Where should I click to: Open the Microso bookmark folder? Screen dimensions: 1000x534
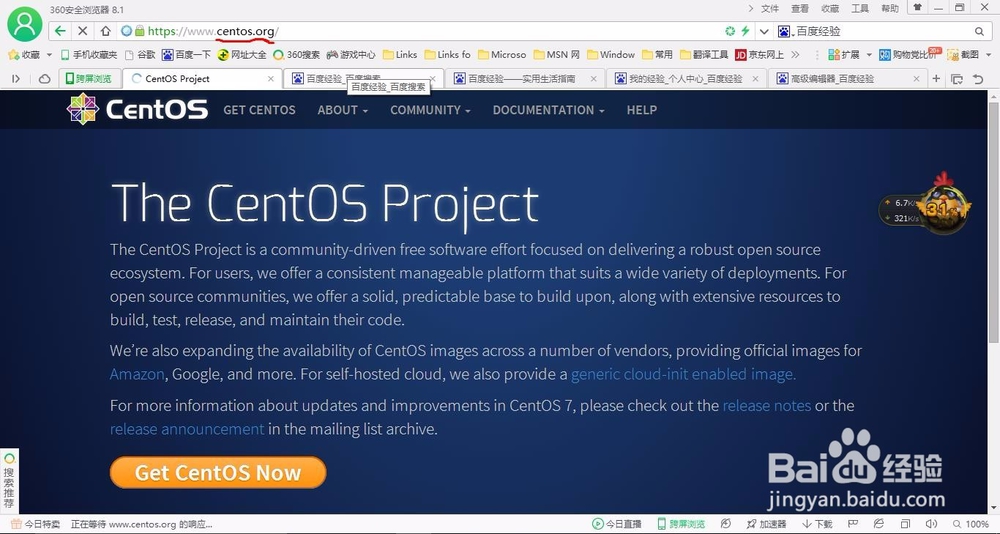(502, 55)
